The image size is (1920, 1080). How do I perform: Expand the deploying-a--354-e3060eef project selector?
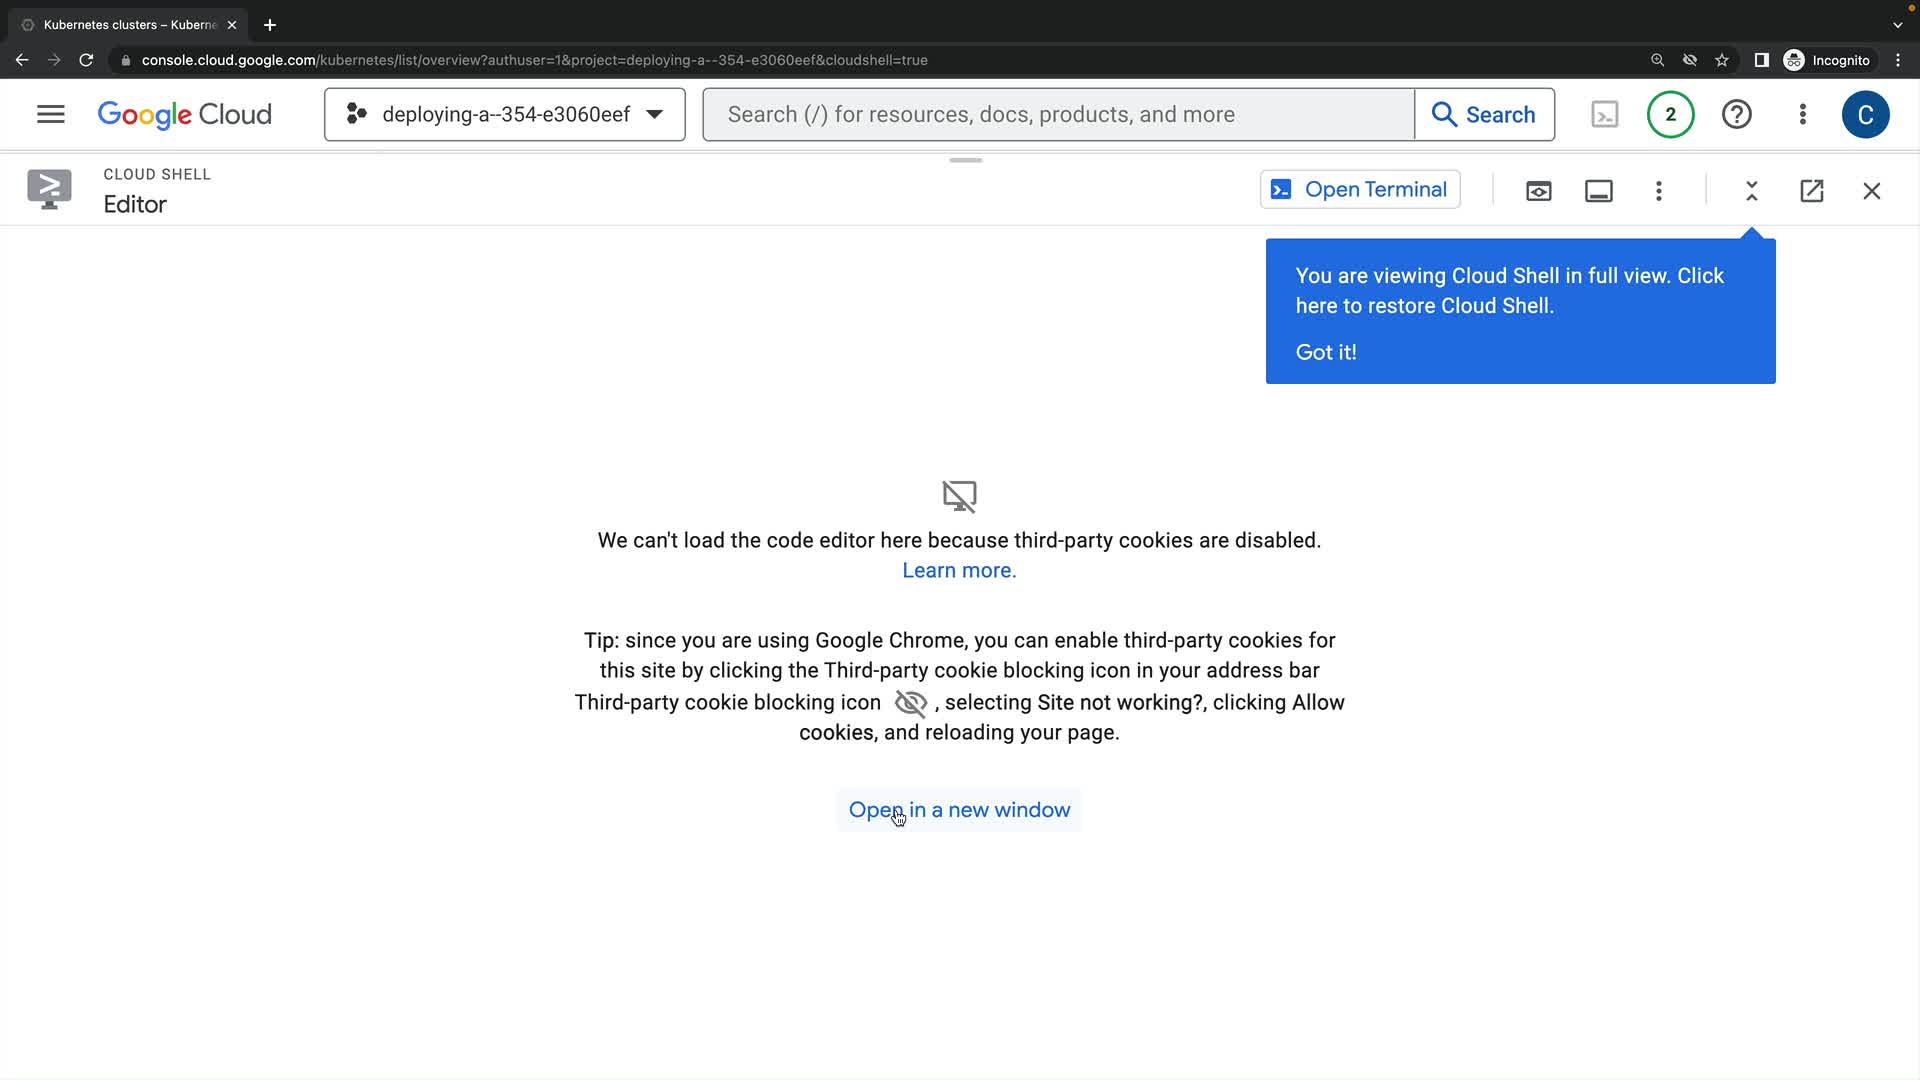[x=504, y=114]
